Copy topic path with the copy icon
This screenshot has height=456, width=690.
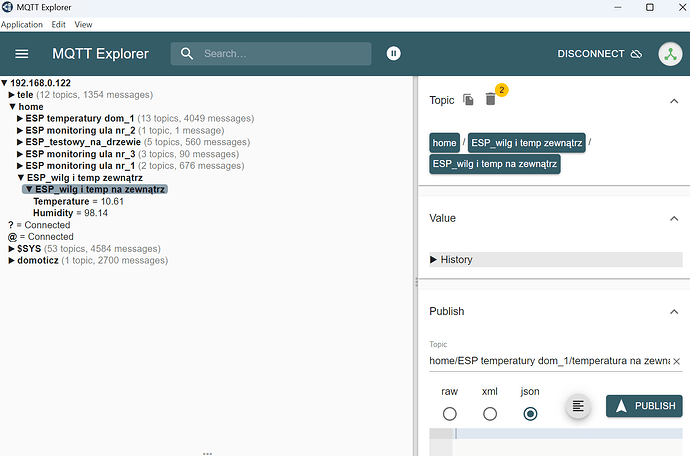pyautogui.click(x=468, y=100)
